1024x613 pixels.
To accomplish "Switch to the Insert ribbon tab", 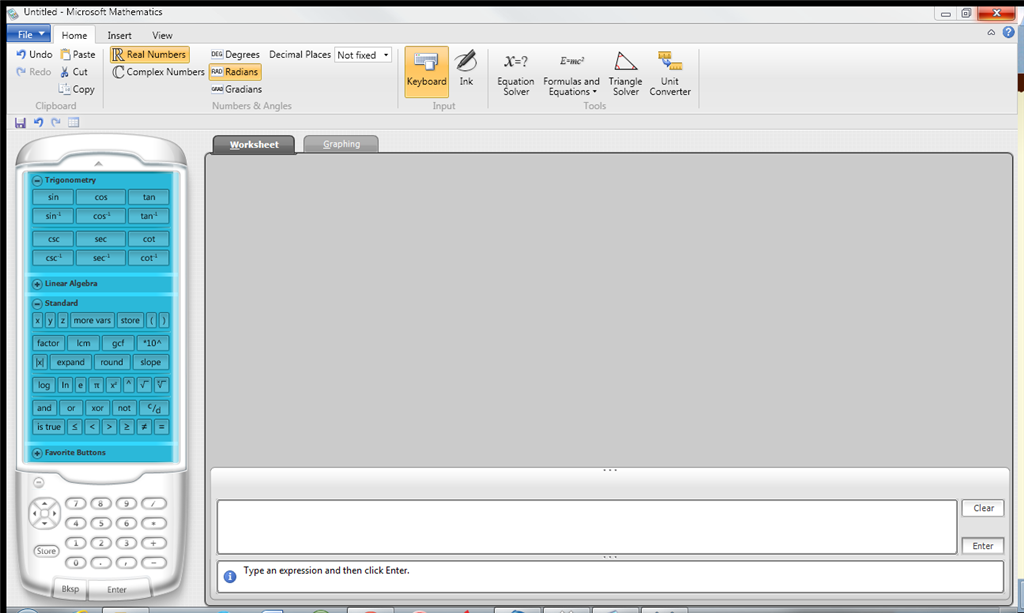I will (x=120, y=35).
